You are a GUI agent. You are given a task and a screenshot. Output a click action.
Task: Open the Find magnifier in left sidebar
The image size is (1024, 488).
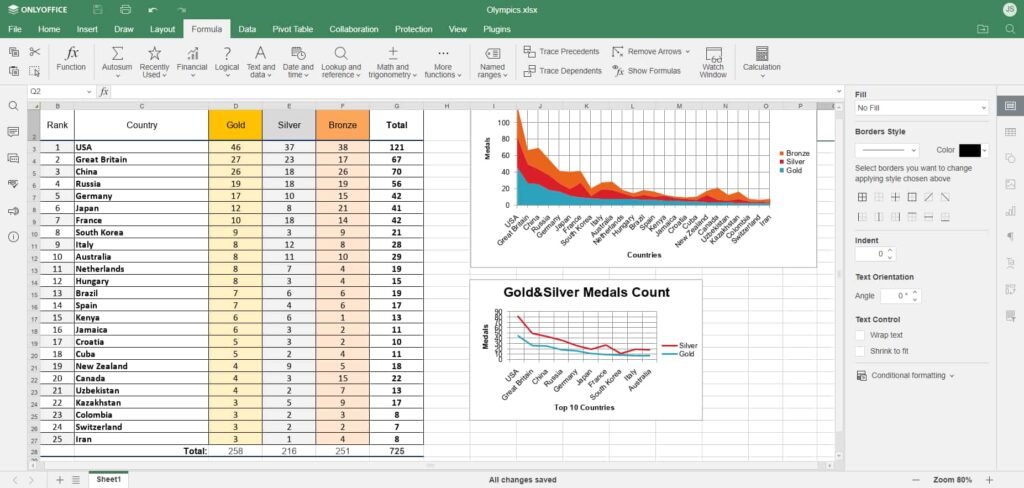pos(13,106)
